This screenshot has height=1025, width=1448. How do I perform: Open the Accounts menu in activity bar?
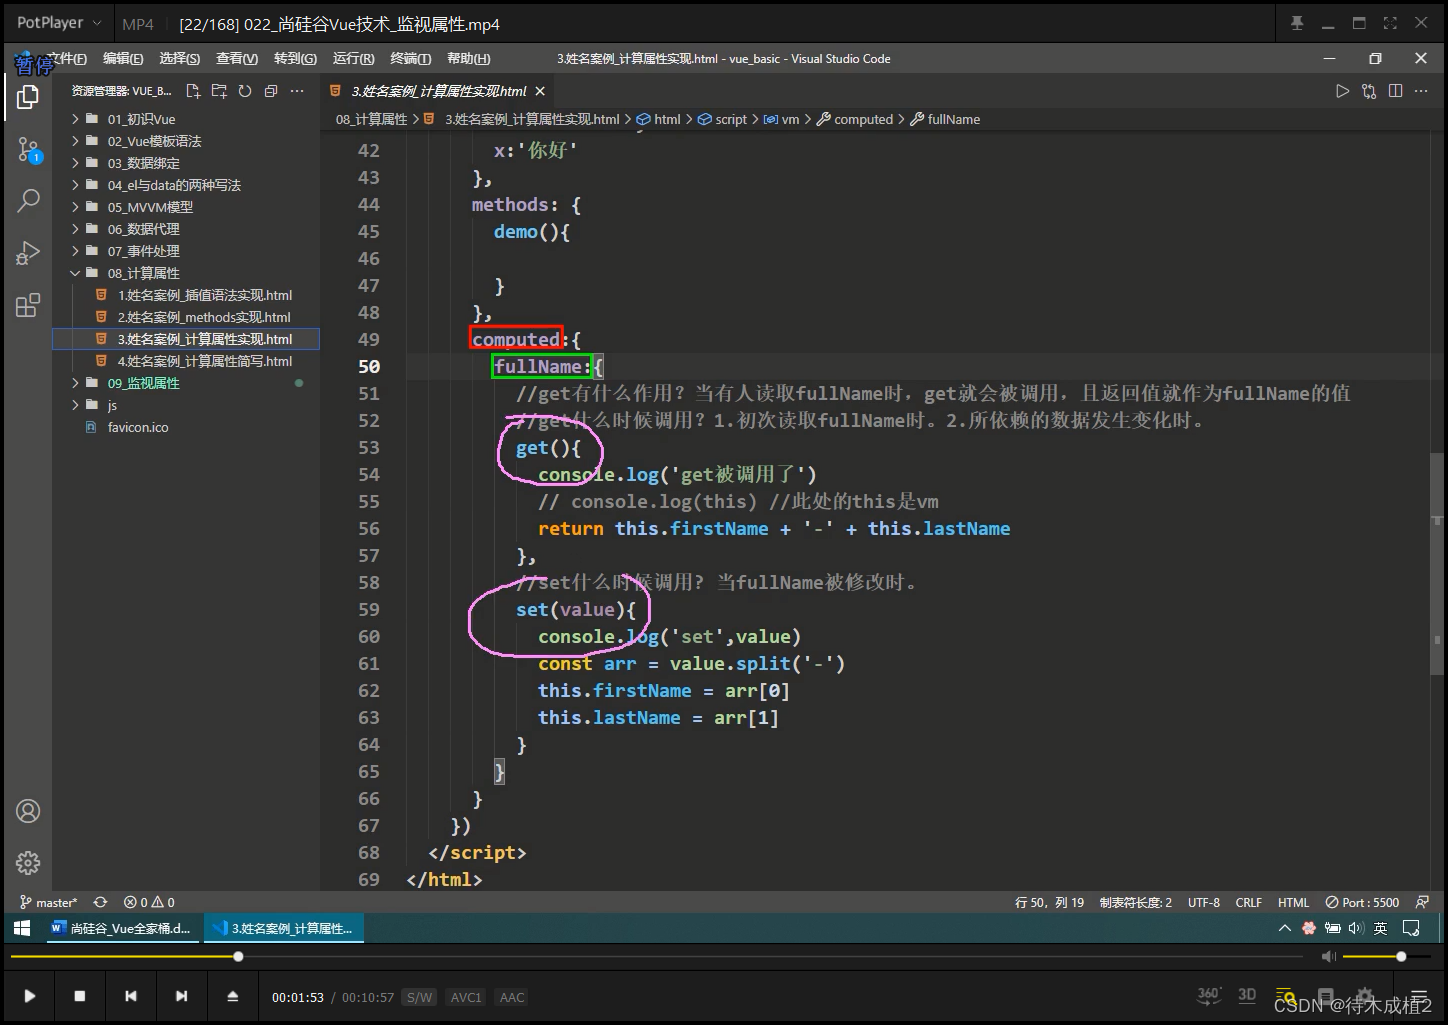click(28, 811)
